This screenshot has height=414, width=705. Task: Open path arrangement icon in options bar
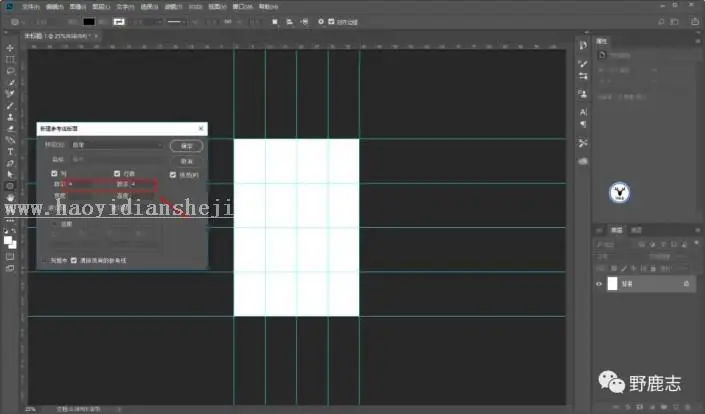(x=305, y=22)
